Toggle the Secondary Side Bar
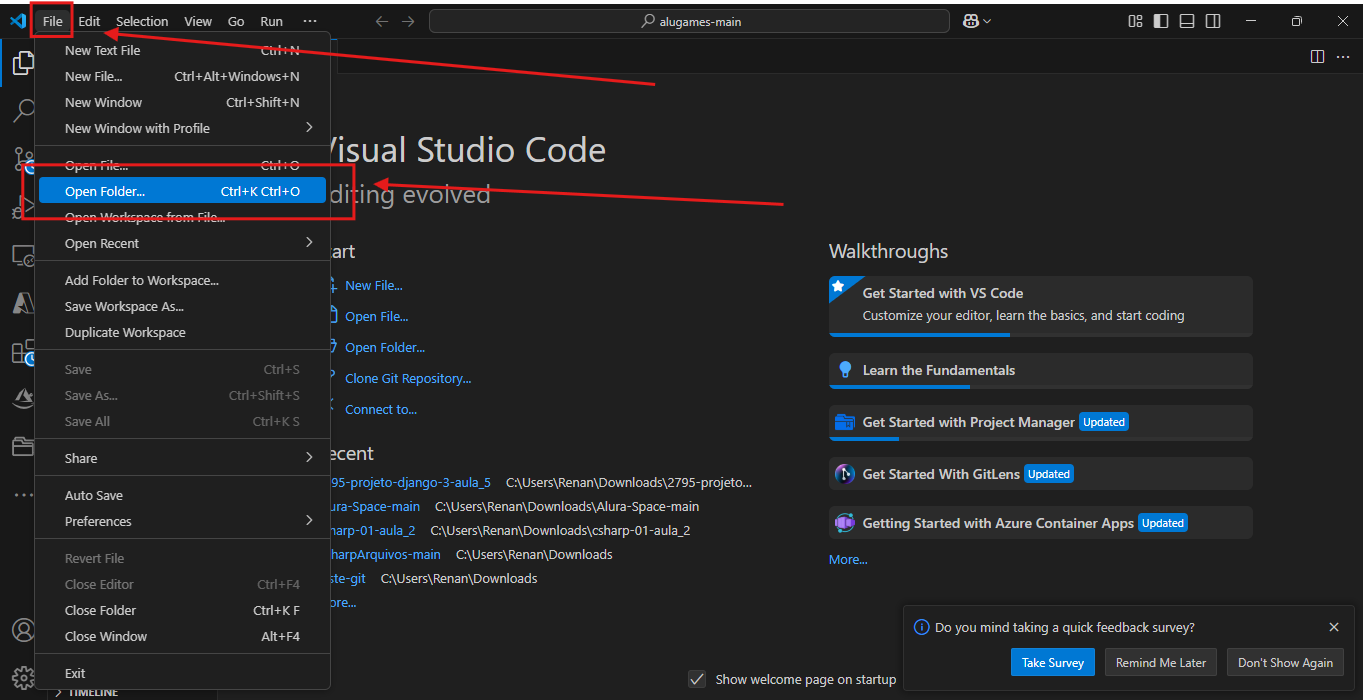1363x700 pixels. point(1213,21)
